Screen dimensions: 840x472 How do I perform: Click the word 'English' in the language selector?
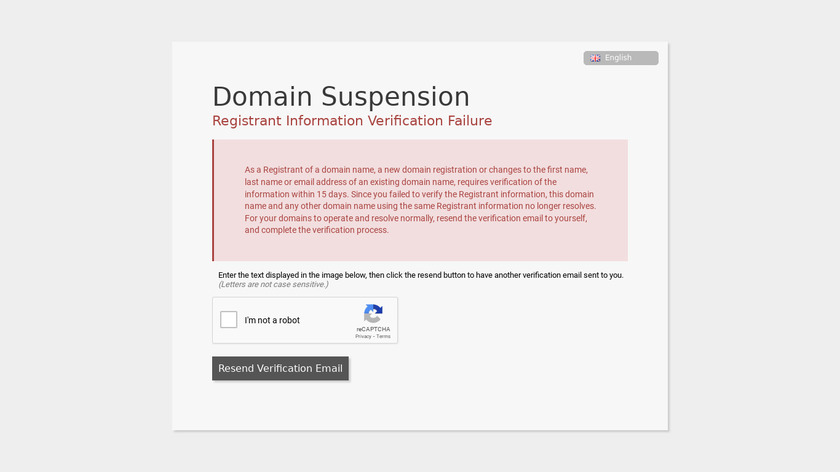coord(618,58)
